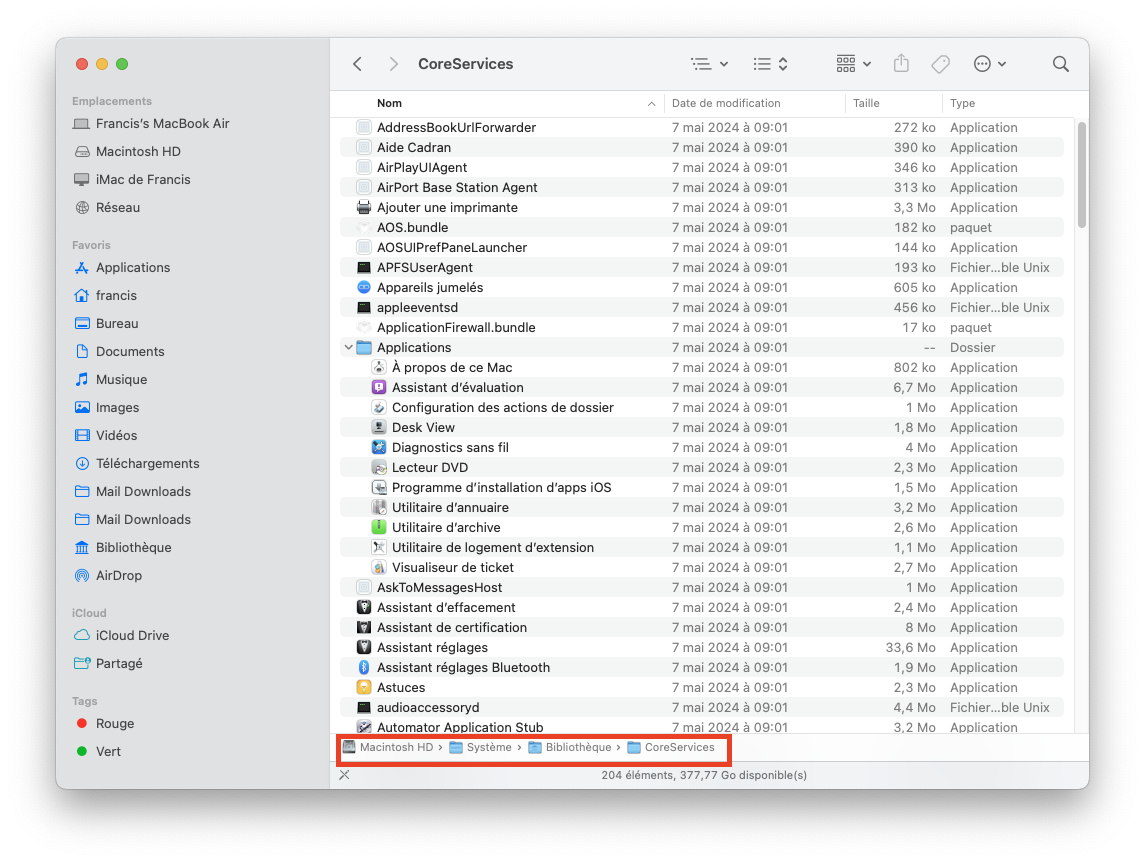Screen dimensions: 1145x863
Task: Select the audioaccessoryd row
Action: coord(702,707)
